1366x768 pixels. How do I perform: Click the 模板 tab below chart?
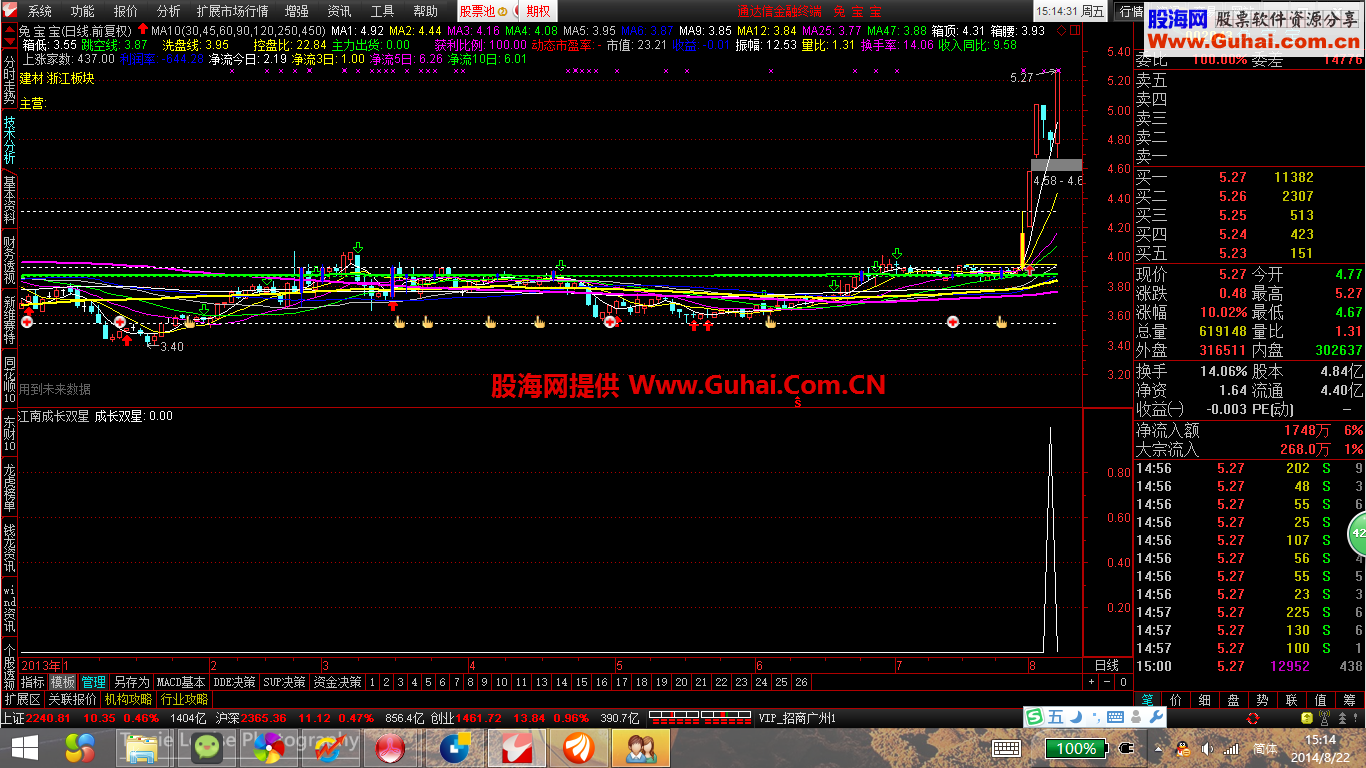63,682
